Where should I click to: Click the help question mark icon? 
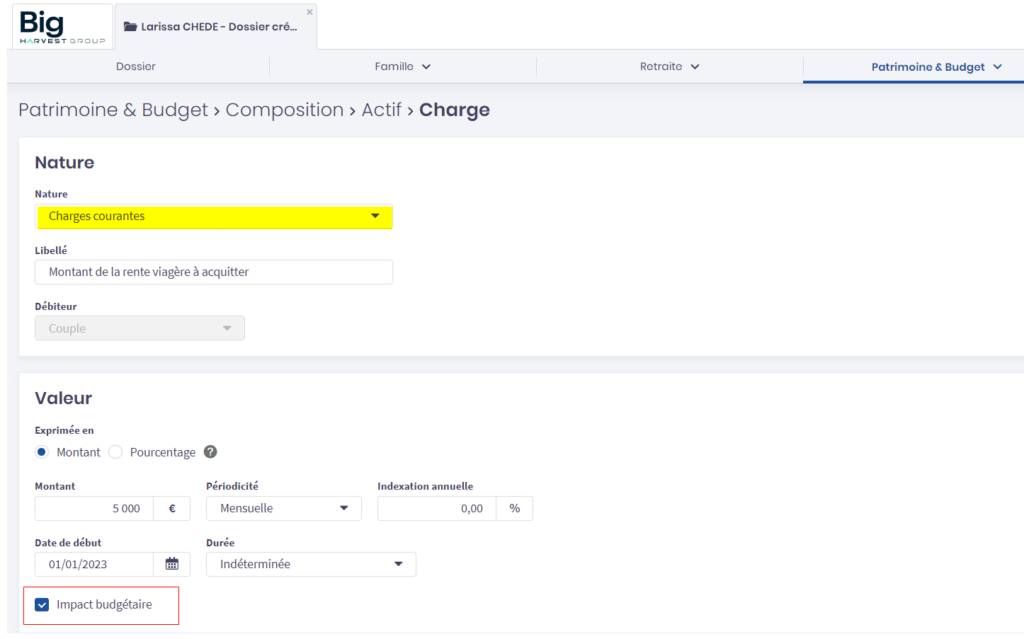coord(210,452)
